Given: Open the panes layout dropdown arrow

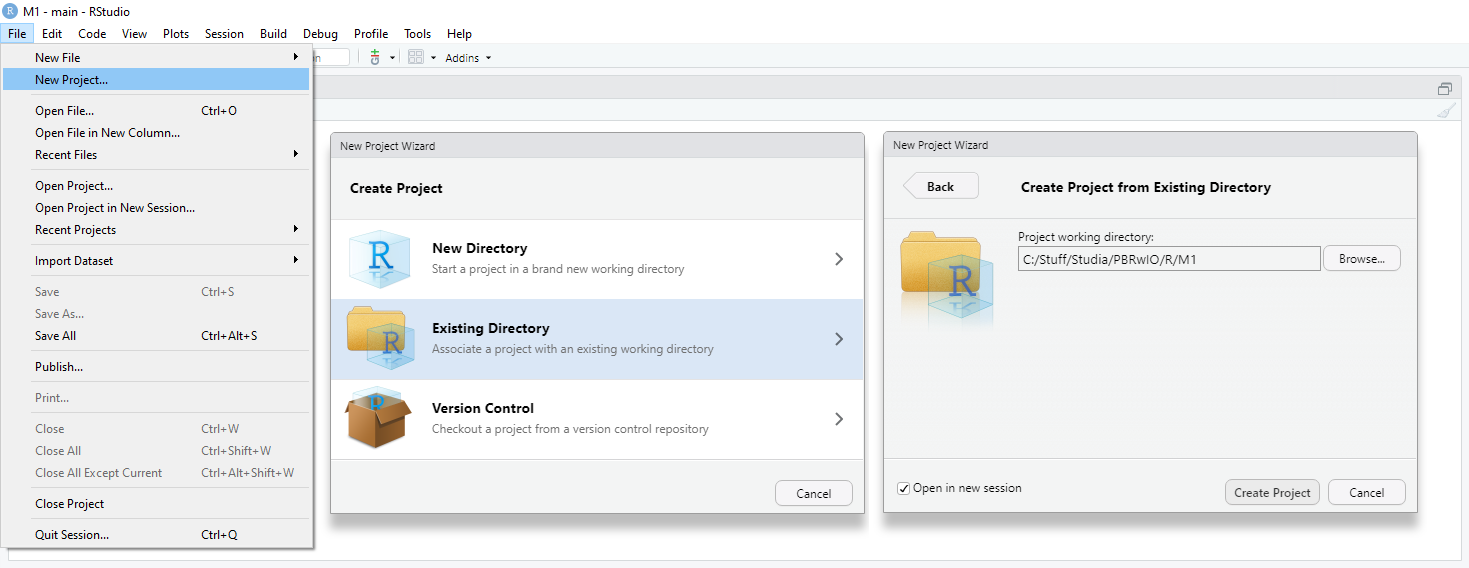Looking at the screenshot, I should (x=433, y=58).
